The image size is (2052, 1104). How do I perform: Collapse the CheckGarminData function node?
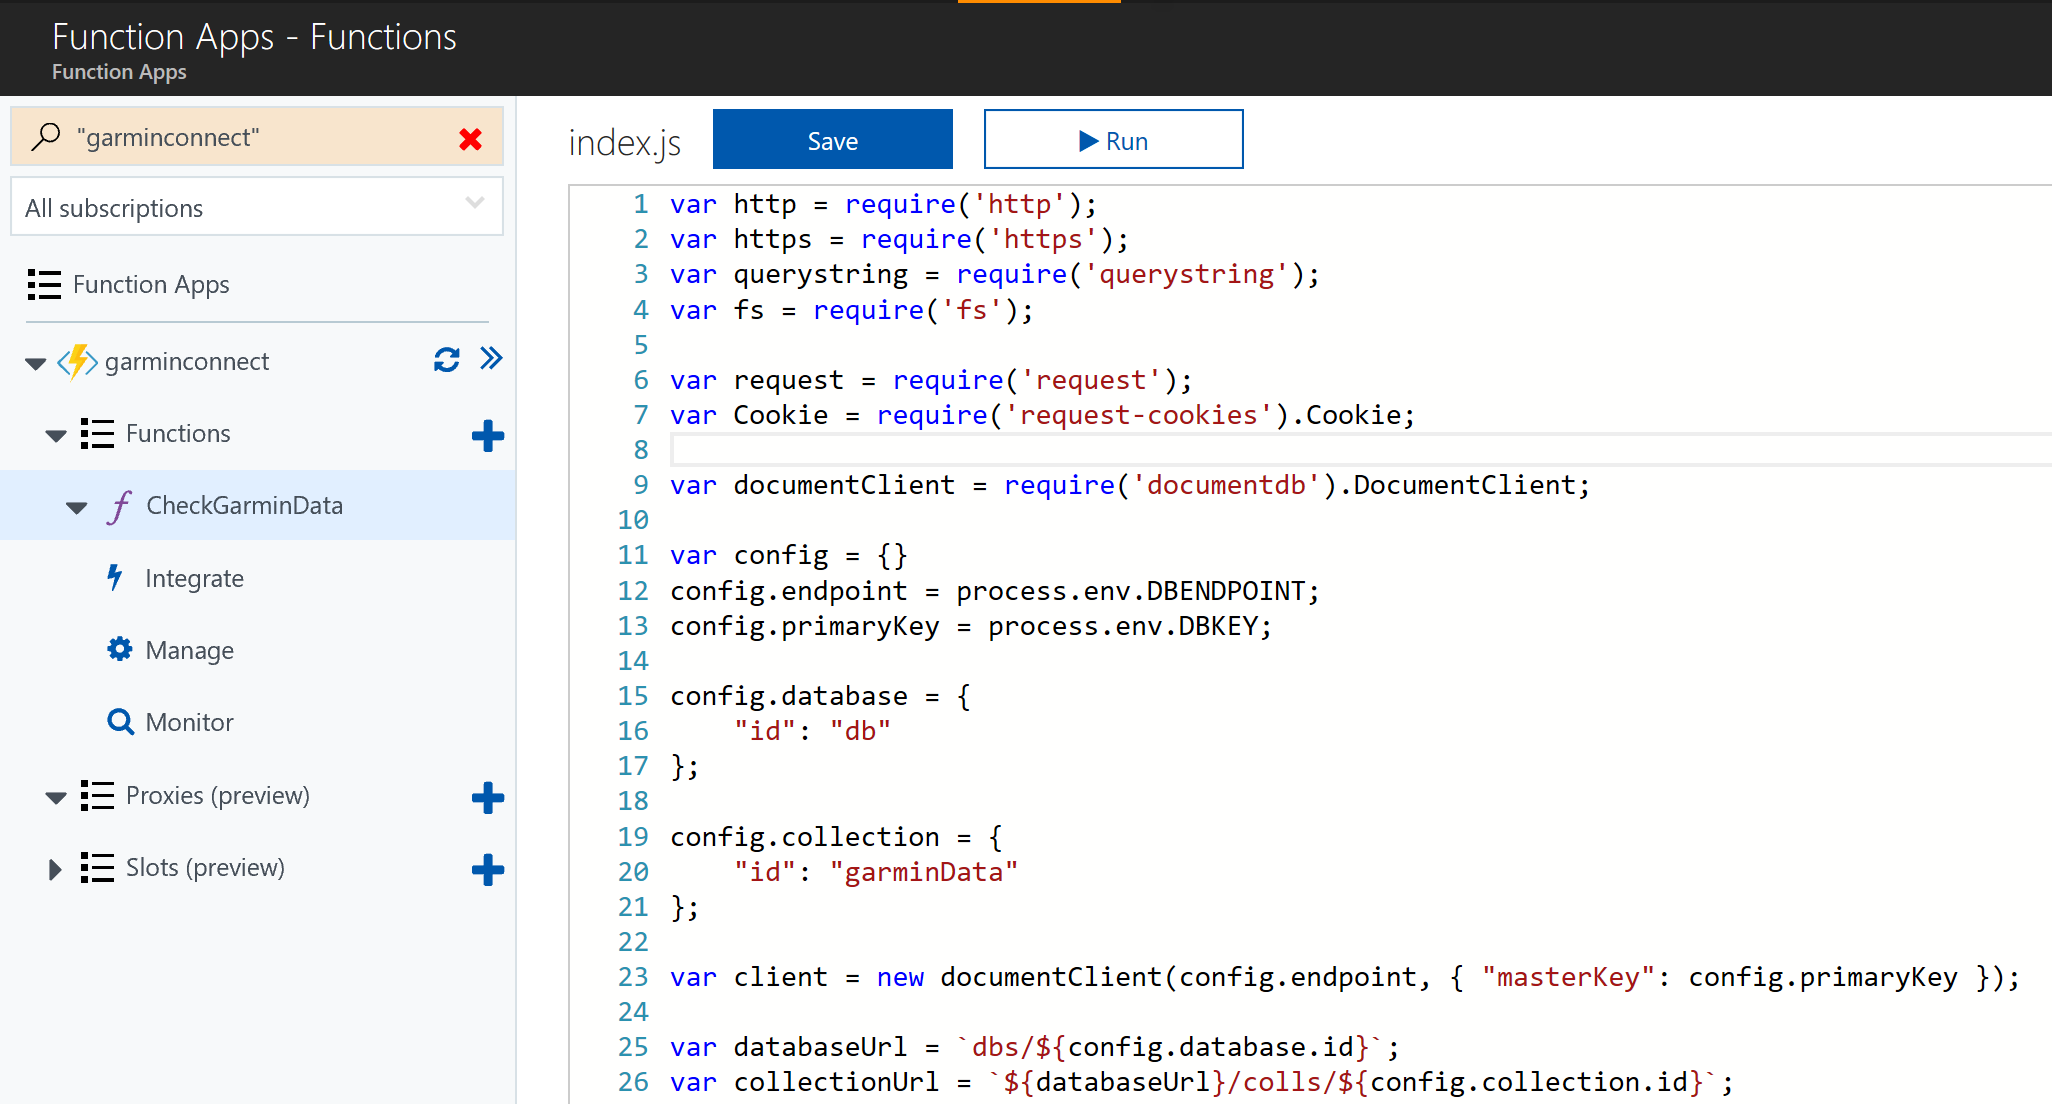(77, 507)
